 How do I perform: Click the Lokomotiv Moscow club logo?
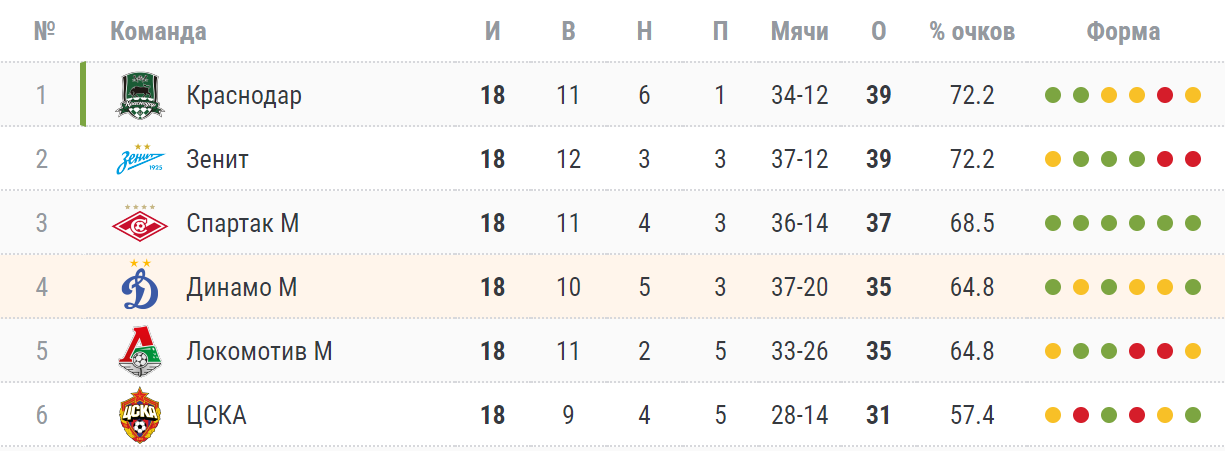pyautogui.click(x=138, y=351)
